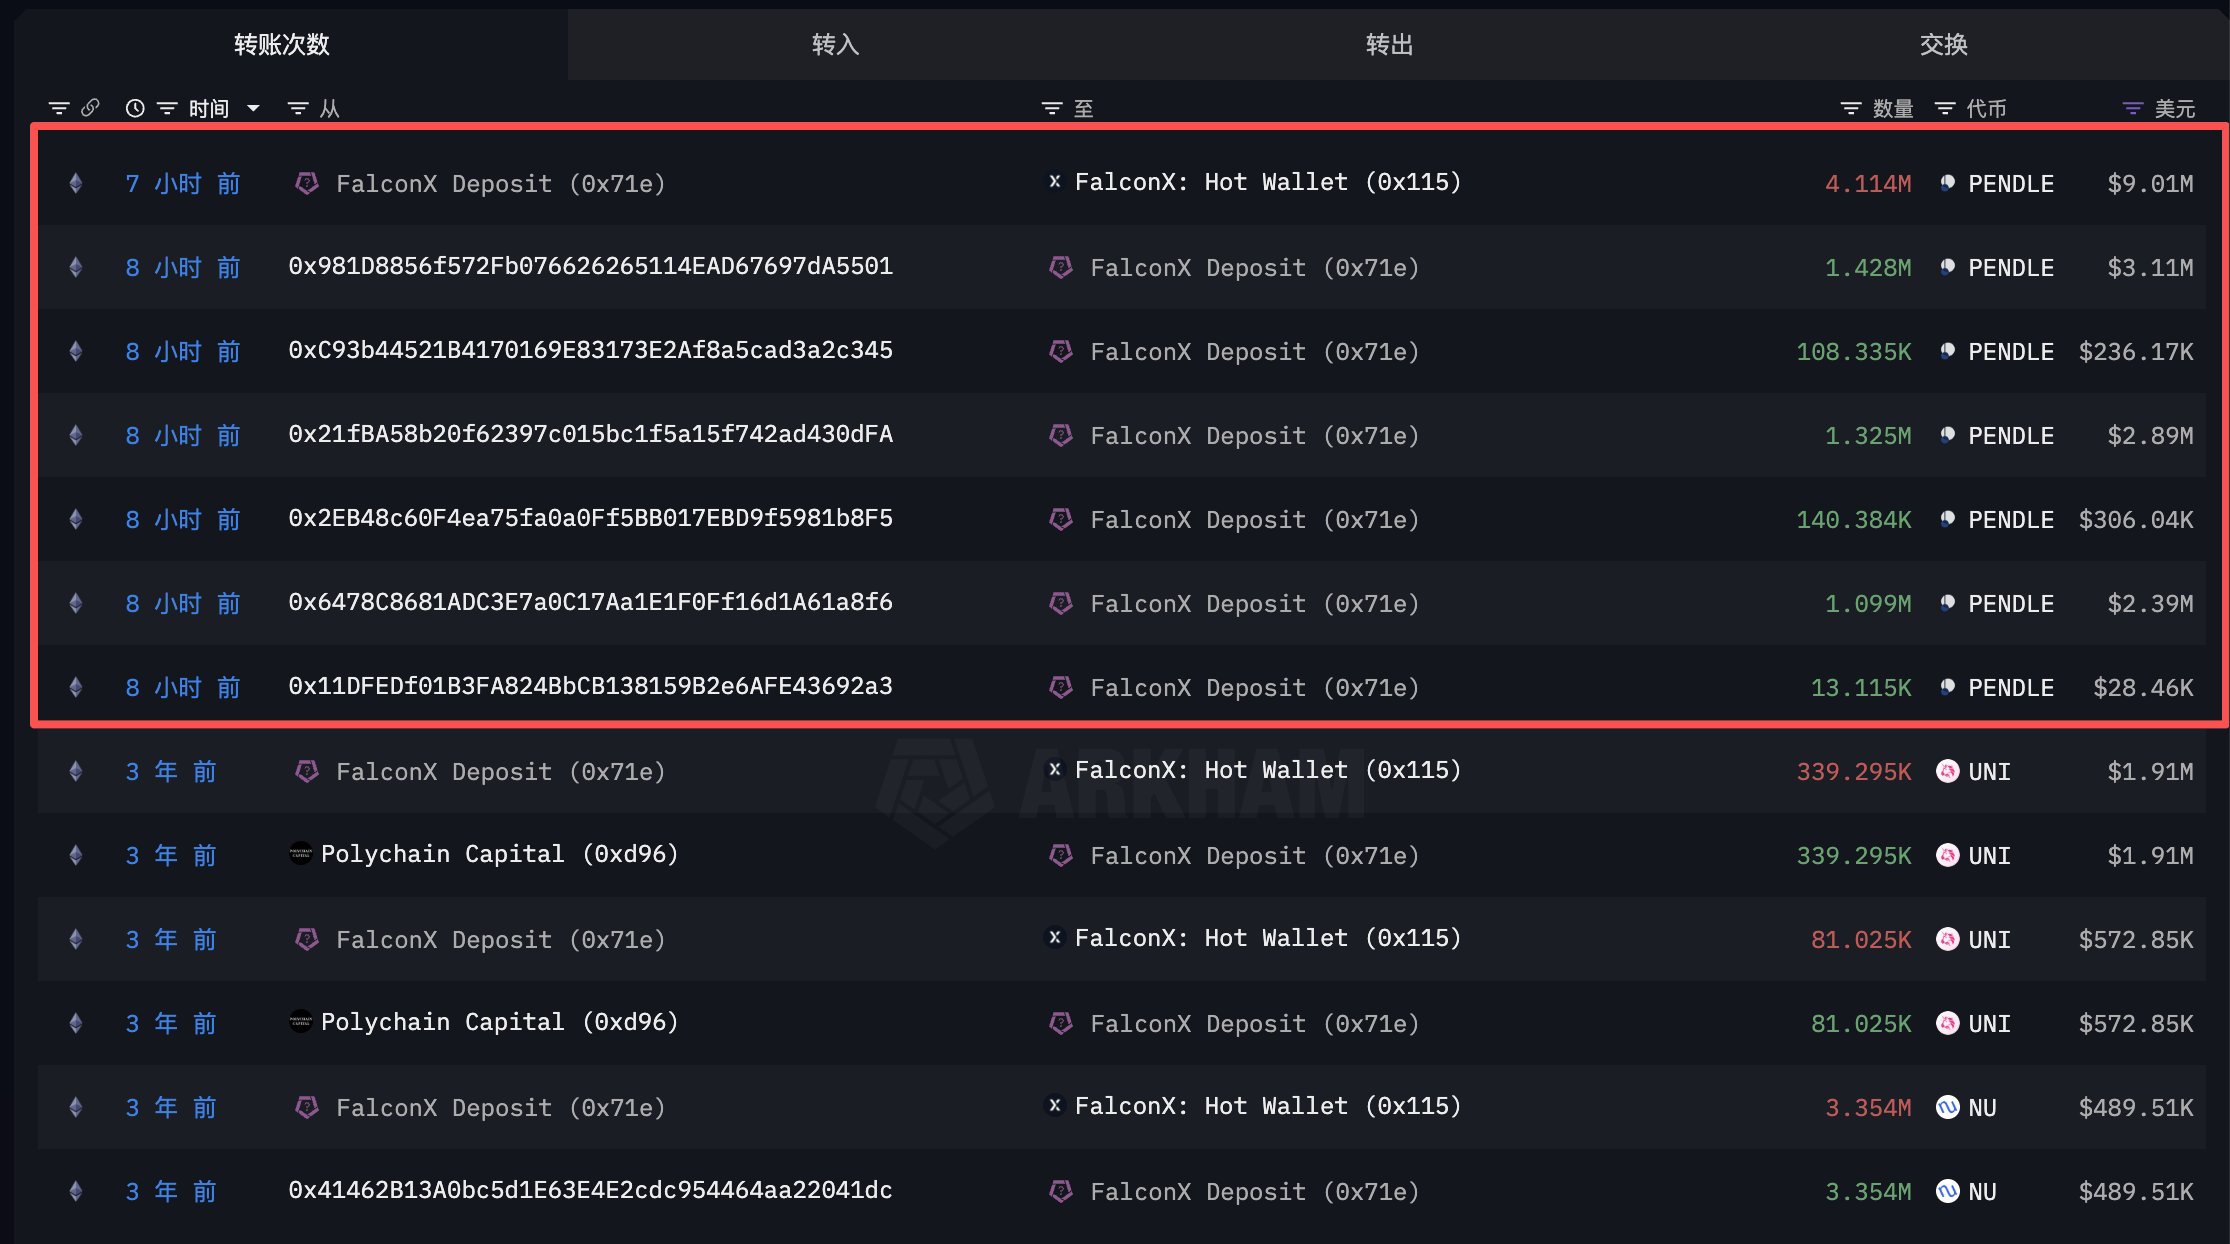Open the 转出 tab
The height and width of the screenshot is (1244, 2230).
pos(1389,44)
